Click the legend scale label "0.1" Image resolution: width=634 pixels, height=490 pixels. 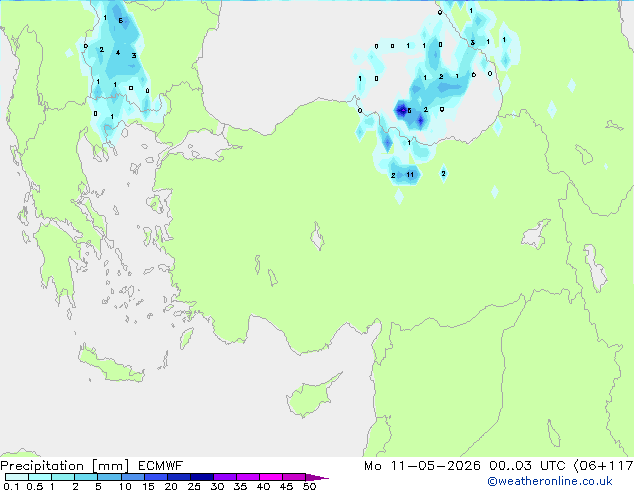(11, 486)
